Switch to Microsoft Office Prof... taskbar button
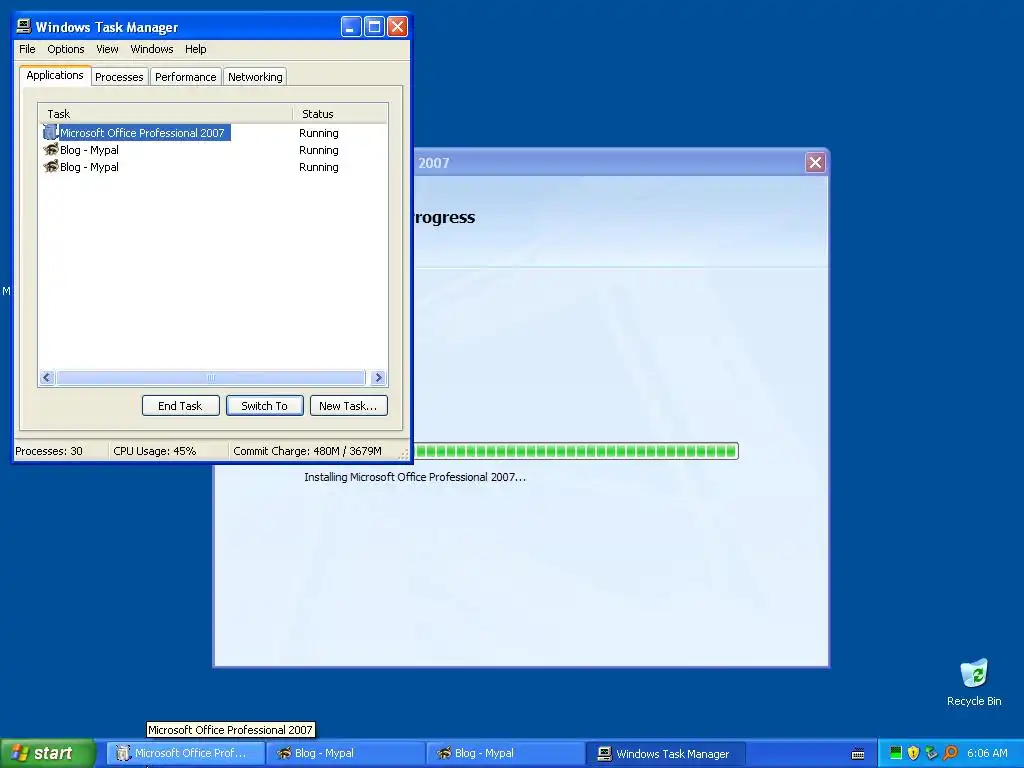1024x768 pixels. (x=186, y=753)
